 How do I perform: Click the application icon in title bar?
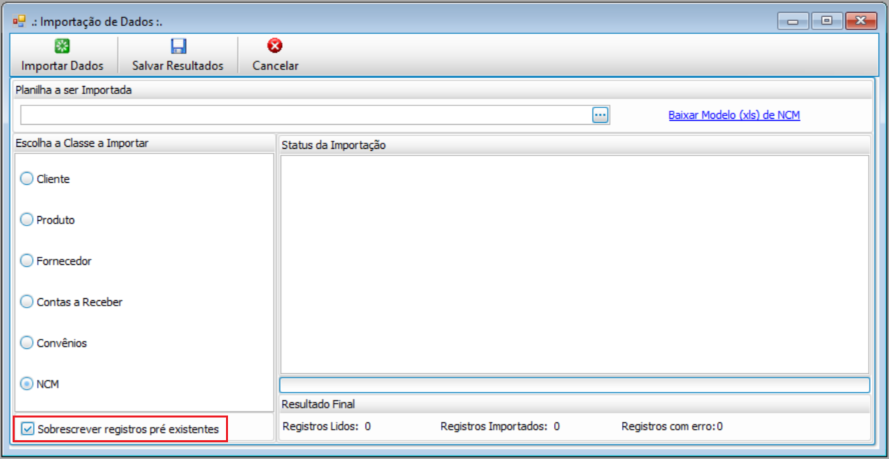click(x=19, y=22)
